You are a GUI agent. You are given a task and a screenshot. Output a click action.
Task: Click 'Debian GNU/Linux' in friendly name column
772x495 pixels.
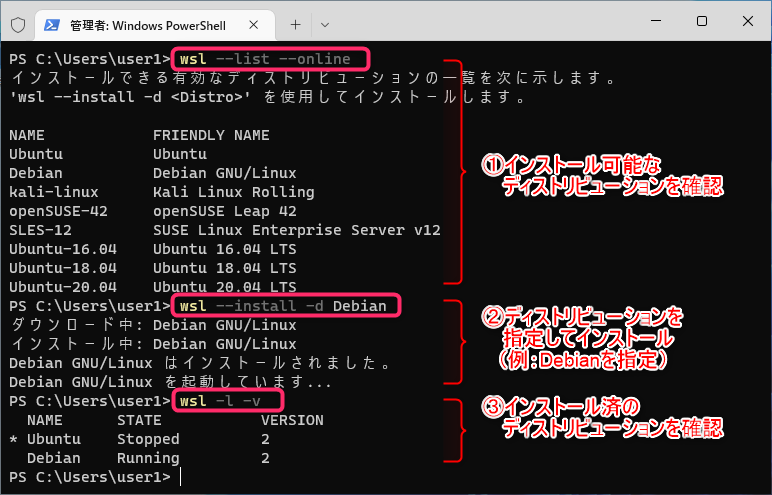(225, 173)
